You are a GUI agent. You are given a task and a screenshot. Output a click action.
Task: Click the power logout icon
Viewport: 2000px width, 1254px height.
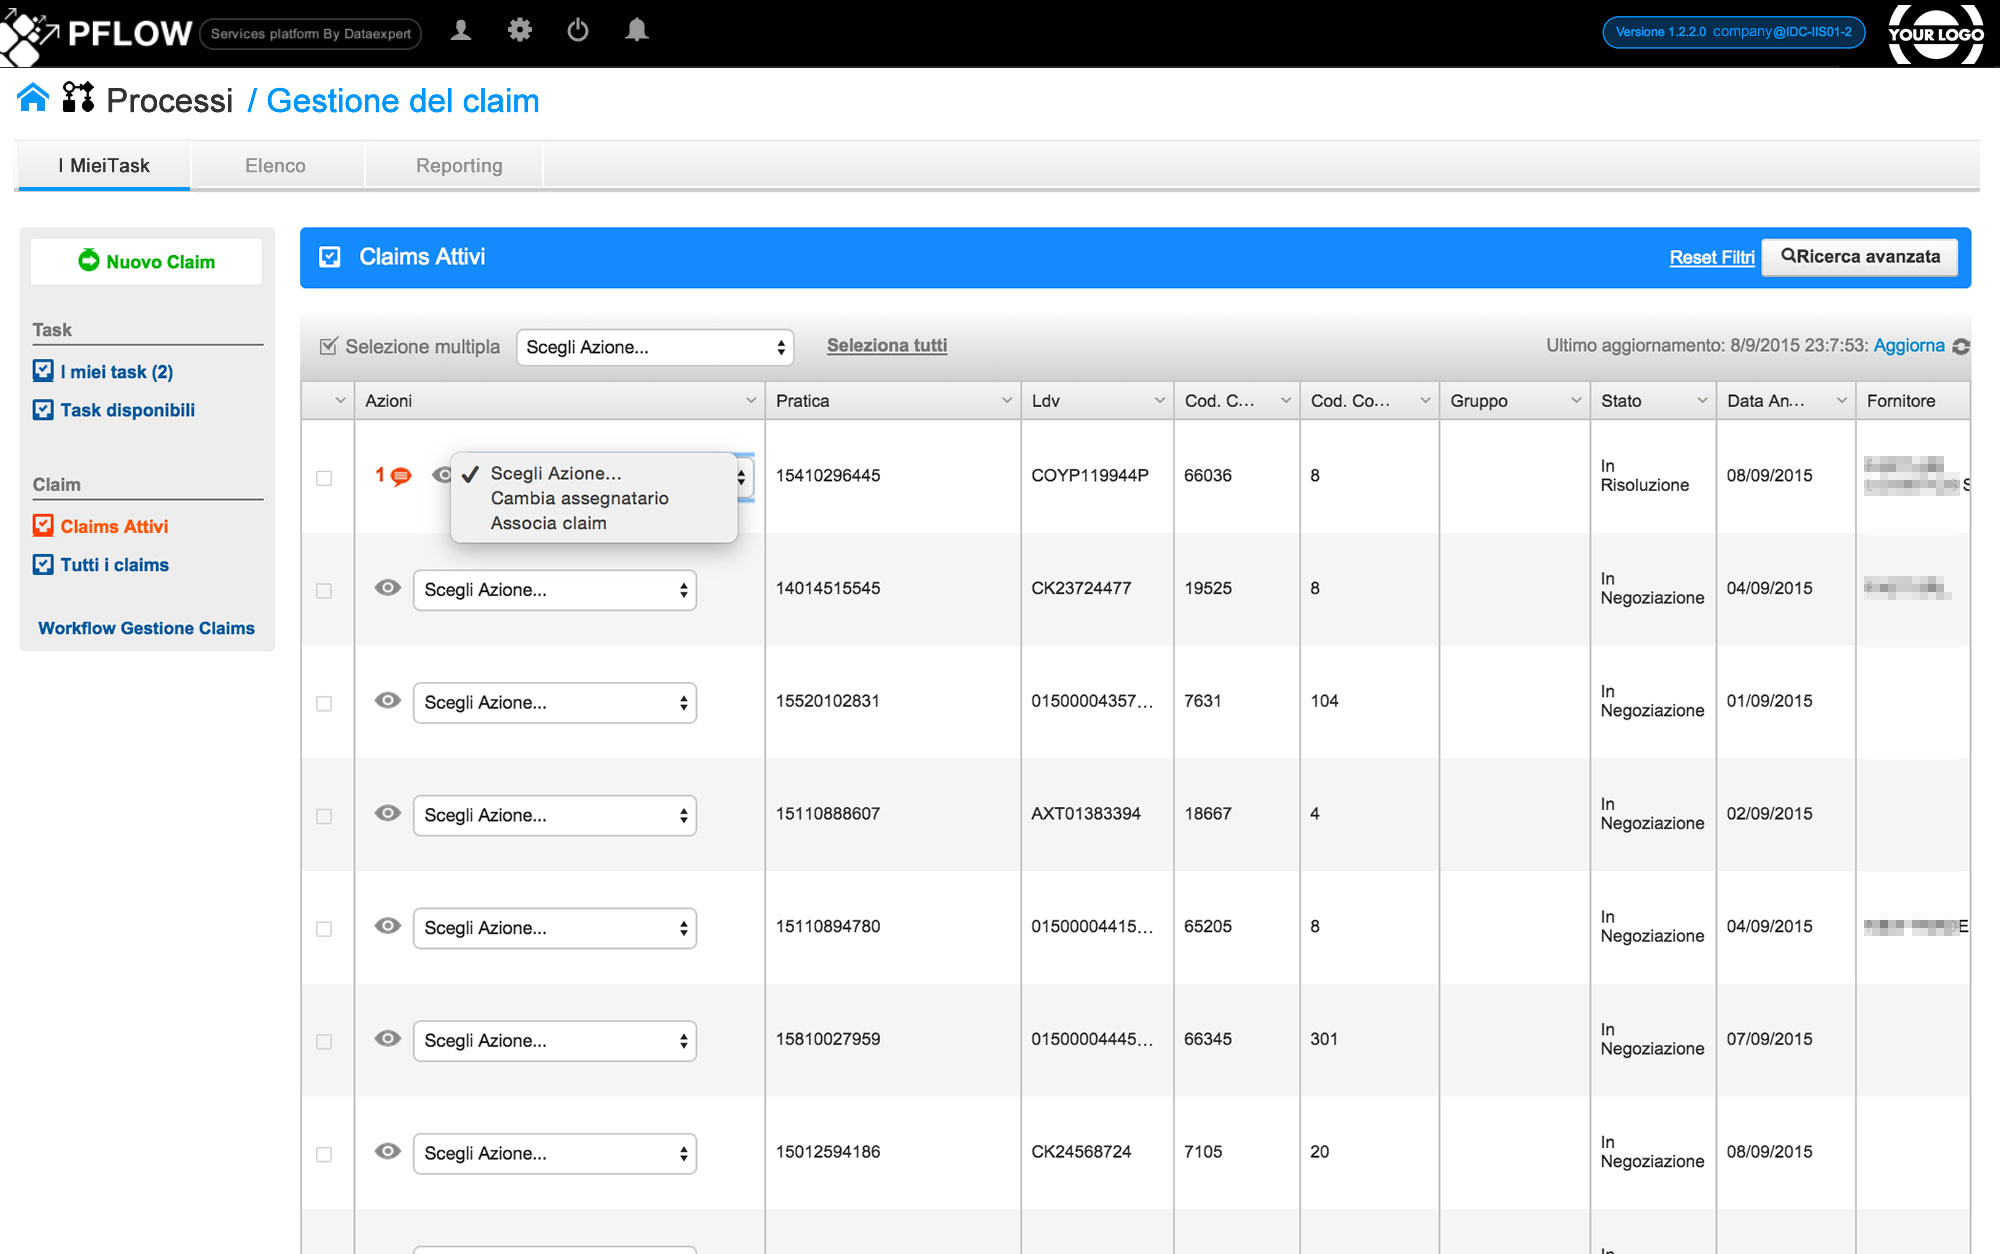(578, 31)
